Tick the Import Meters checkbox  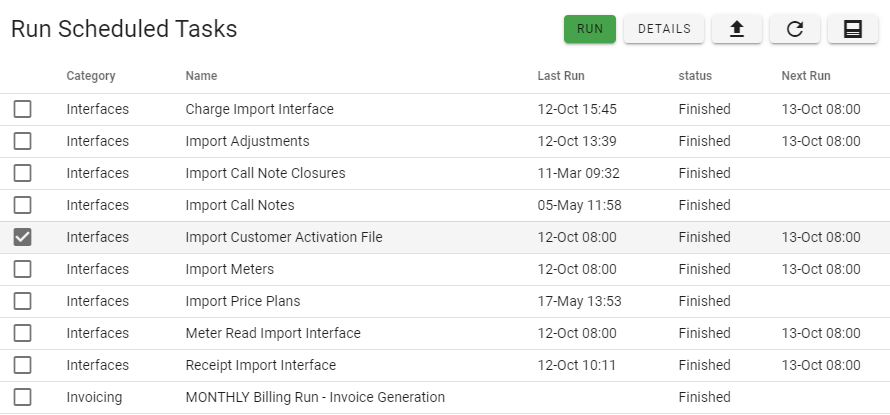tap(22, 269)
